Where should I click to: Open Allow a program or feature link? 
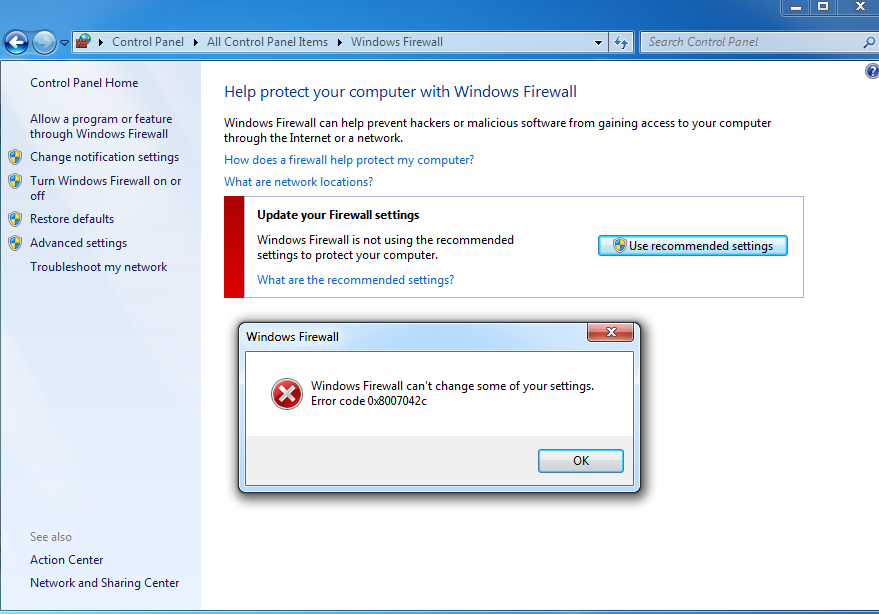pos(101,126)
